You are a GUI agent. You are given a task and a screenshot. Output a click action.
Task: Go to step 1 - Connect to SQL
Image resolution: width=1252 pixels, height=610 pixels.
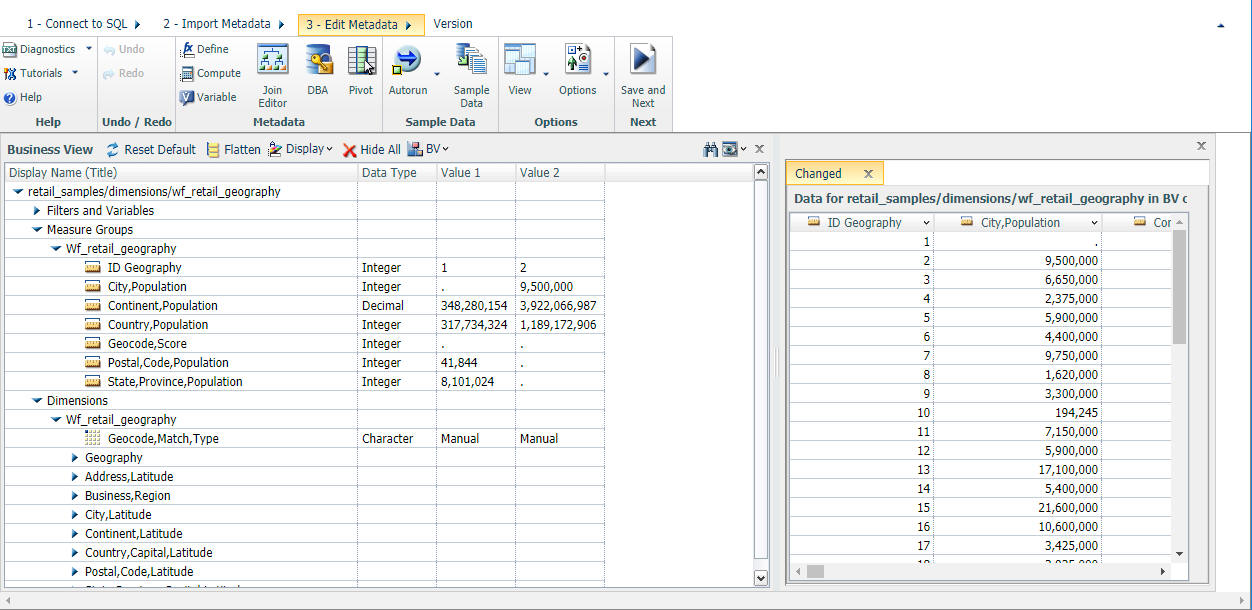[84, 24]
